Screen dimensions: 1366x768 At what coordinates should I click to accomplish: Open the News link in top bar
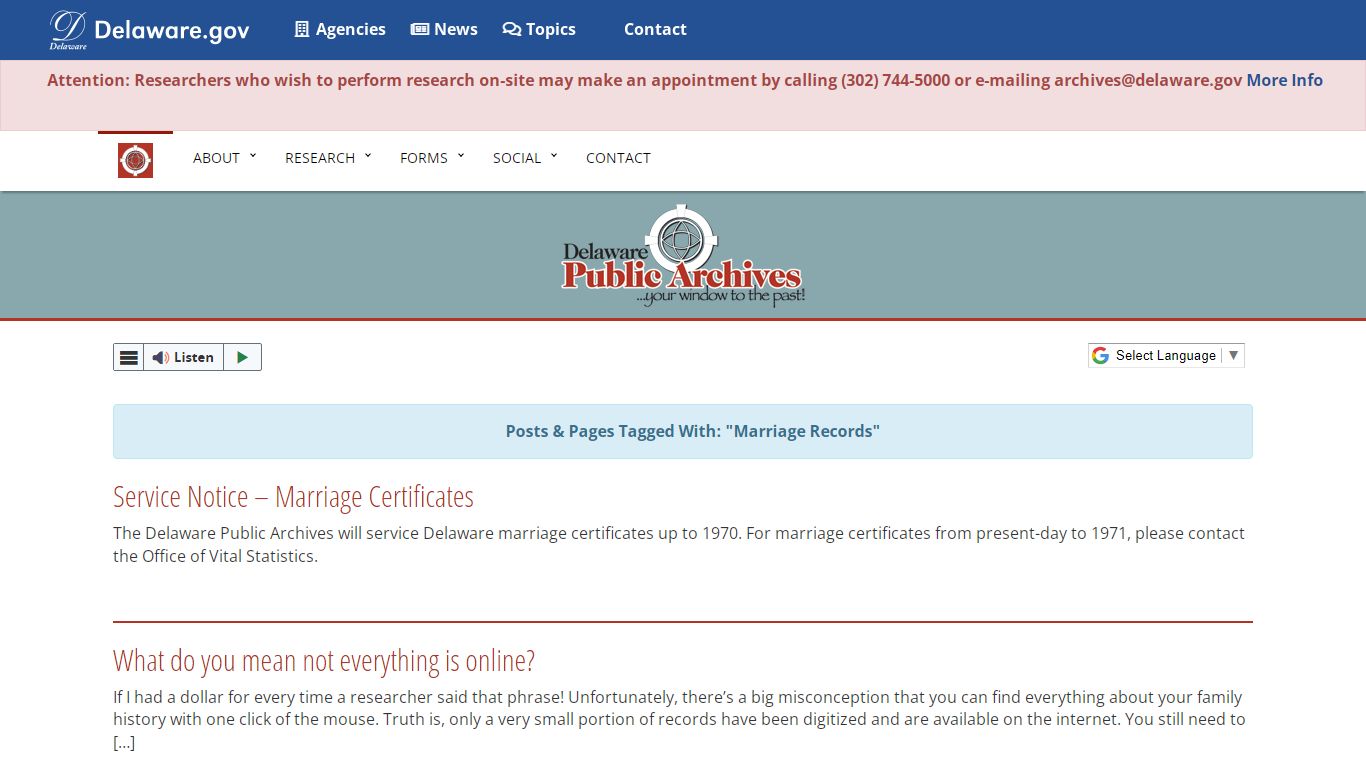tap(444, 29)
